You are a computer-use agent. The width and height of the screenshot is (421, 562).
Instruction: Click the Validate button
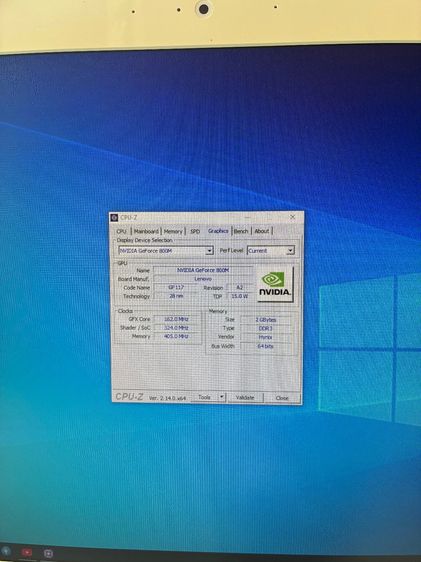(x=245, y=397)
